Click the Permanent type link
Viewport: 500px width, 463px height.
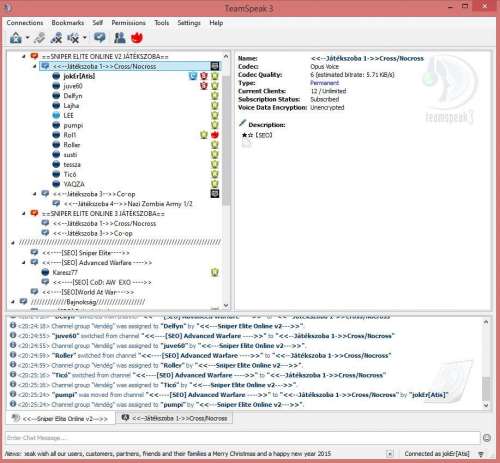coord(324,83)
